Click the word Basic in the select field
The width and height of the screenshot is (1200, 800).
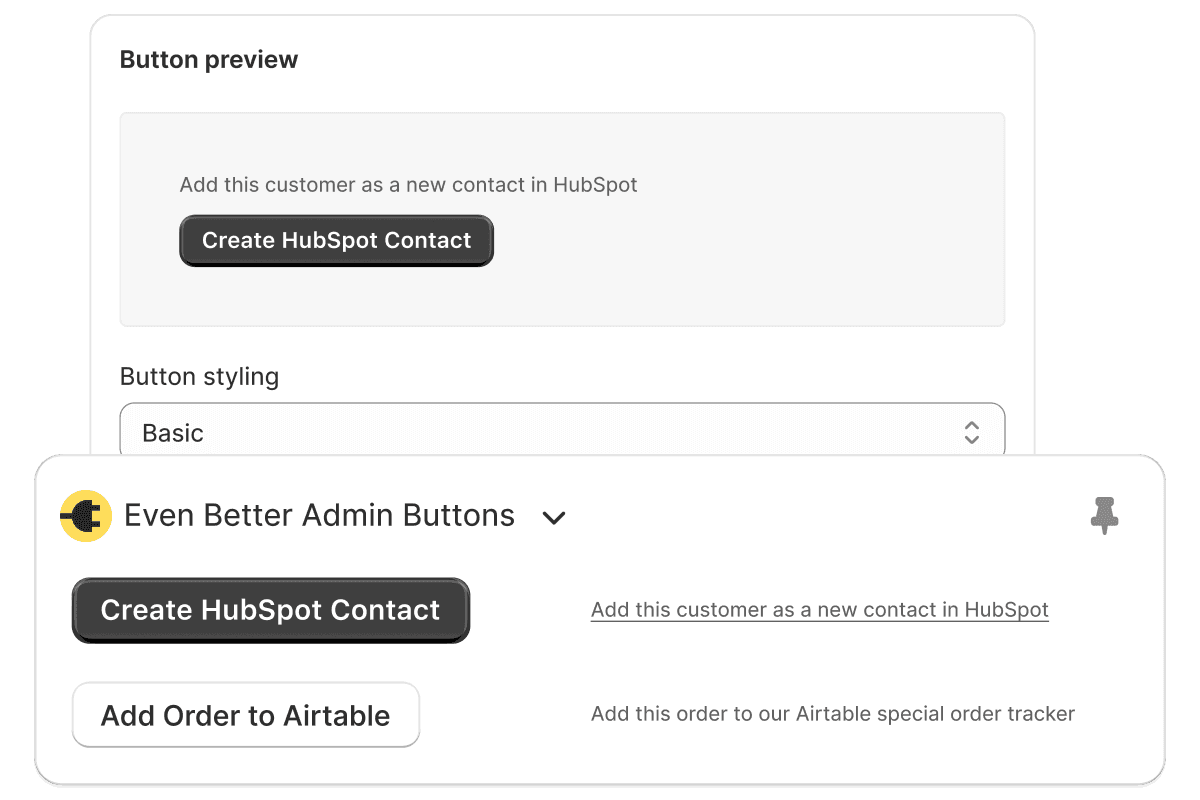tap(173, 433)
